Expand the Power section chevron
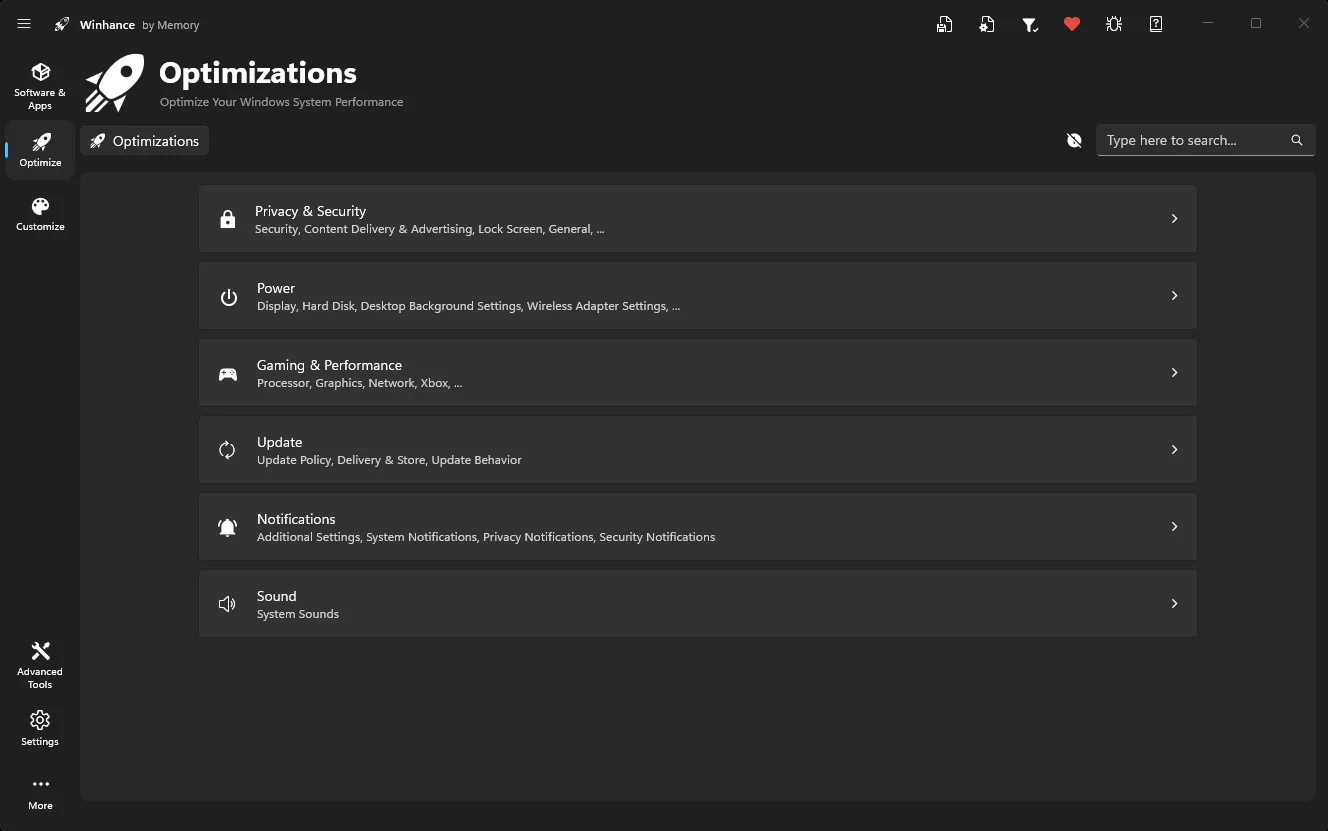Viewport: 1328px width, 831px height. (1174, 296)
